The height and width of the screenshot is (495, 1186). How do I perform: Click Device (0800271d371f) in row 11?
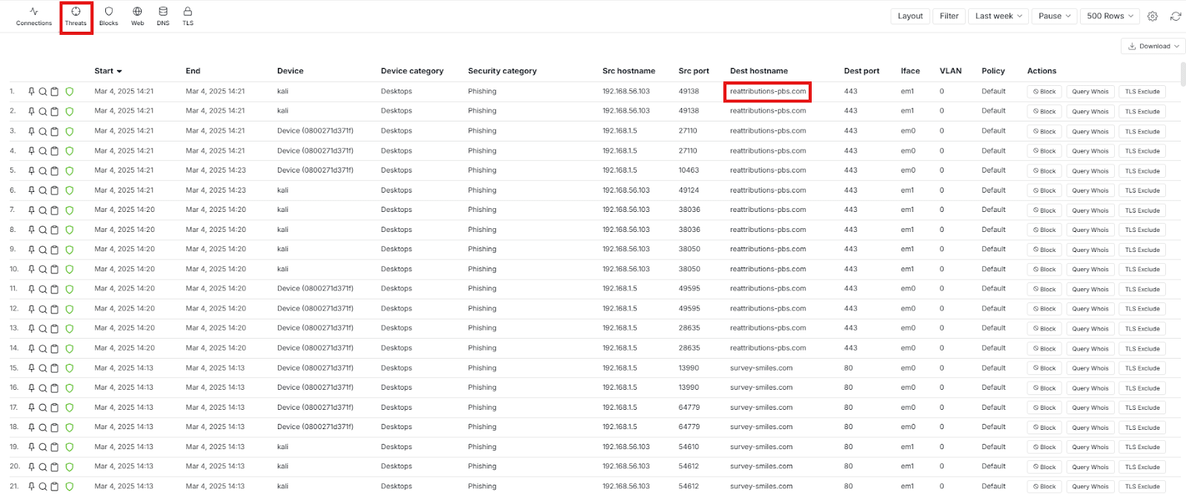[315, 288]
